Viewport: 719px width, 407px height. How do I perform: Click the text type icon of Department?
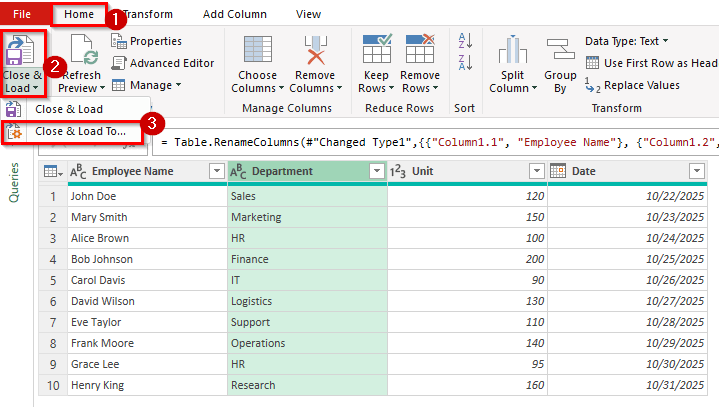238,171
